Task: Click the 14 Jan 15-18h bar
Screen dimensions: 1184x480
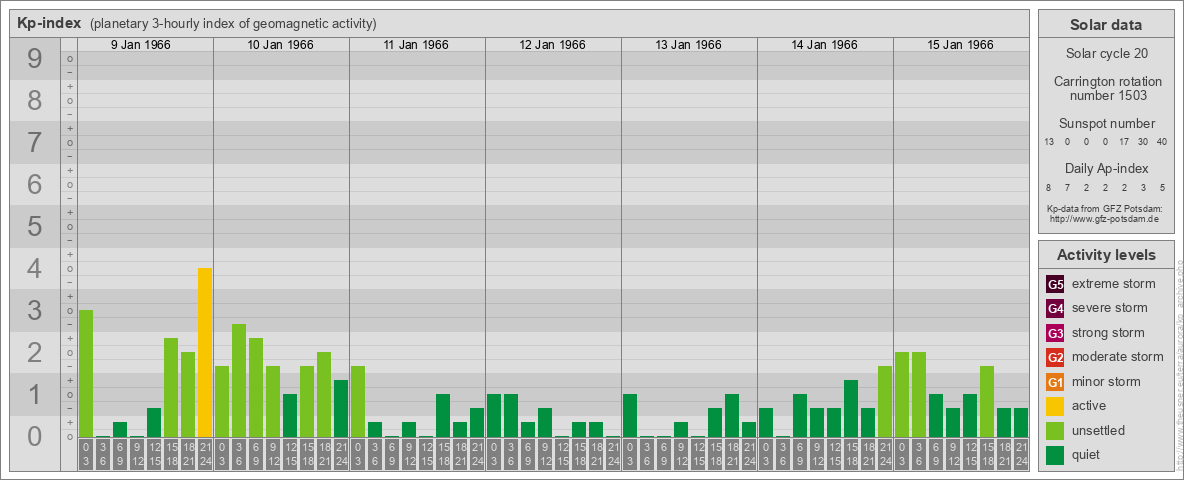Action: 850,408
